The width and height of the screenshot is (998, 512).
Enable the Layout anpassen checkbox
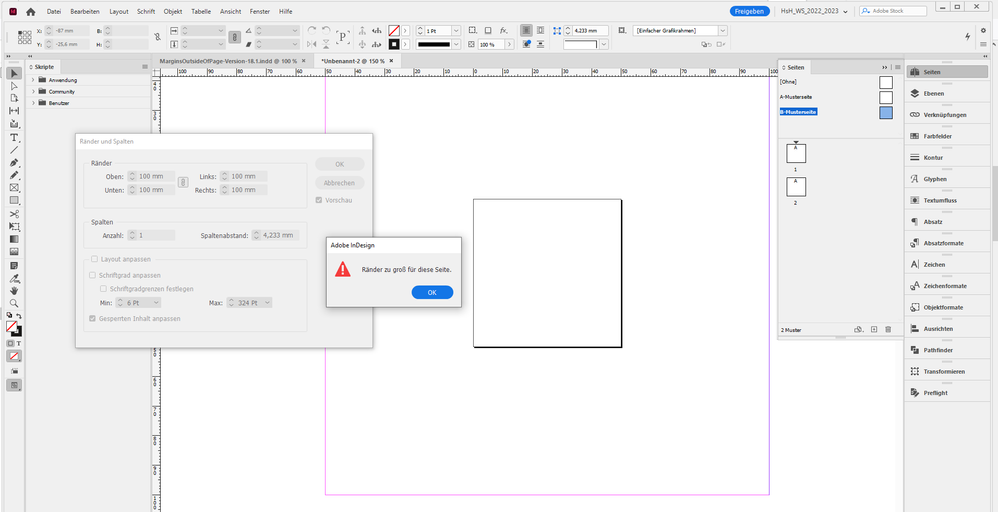coord(94,259)
